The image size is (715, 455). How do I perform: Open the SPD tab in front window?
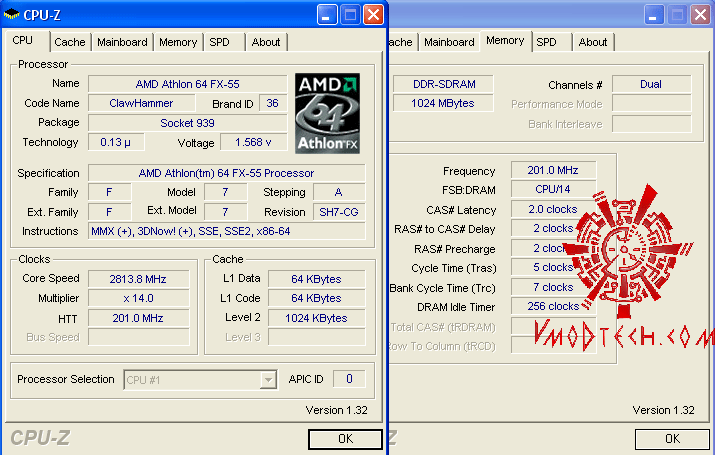[219, 42]
